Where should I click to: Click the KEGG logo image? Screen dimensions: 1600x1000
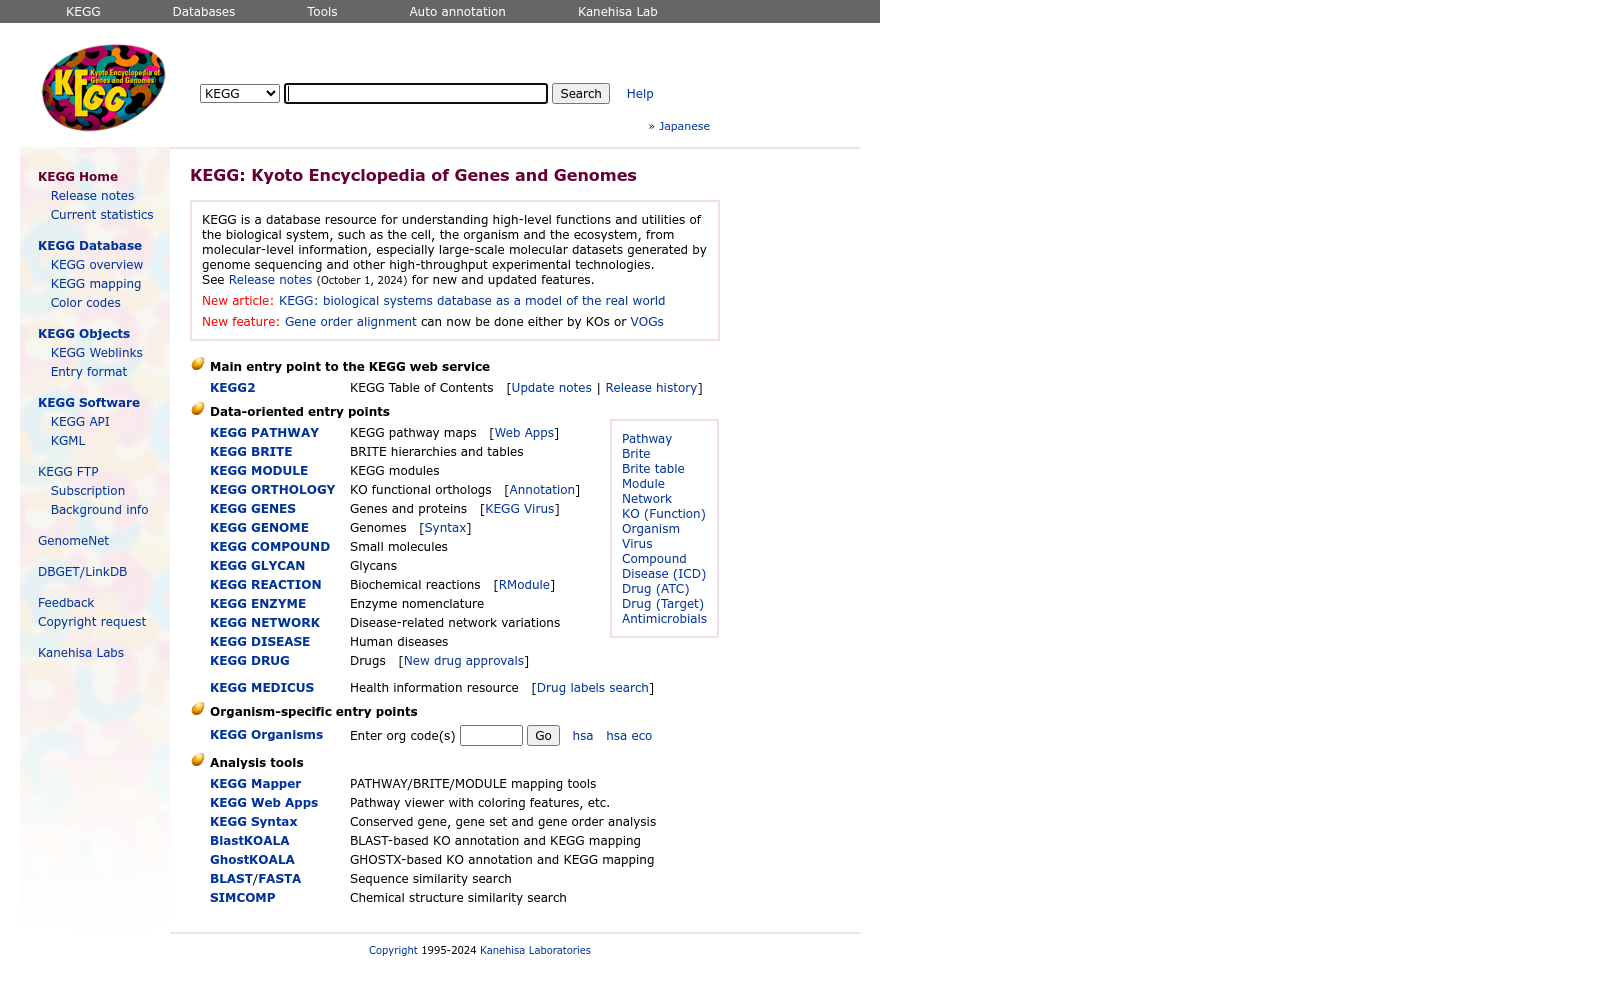(103, 87)
